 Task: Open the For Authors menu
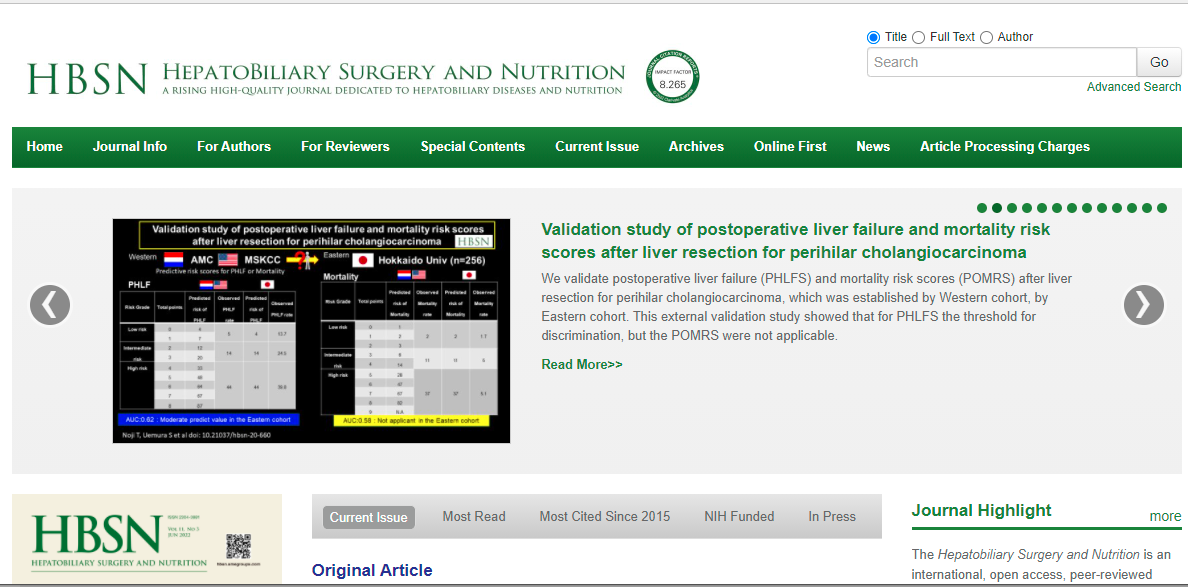(x=234, y=146)
